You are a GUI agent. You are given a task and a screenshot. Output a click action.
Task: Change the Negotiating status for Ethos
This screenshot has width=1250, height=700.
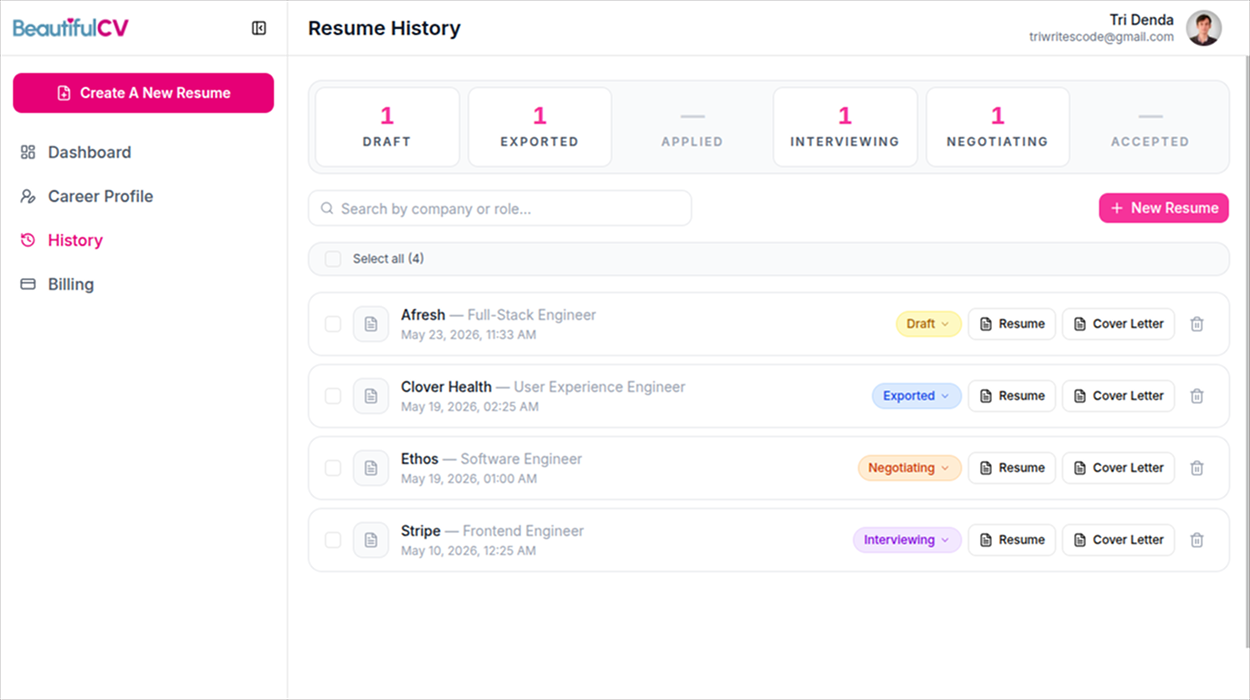pyautogui.click(x=910, y=468)
